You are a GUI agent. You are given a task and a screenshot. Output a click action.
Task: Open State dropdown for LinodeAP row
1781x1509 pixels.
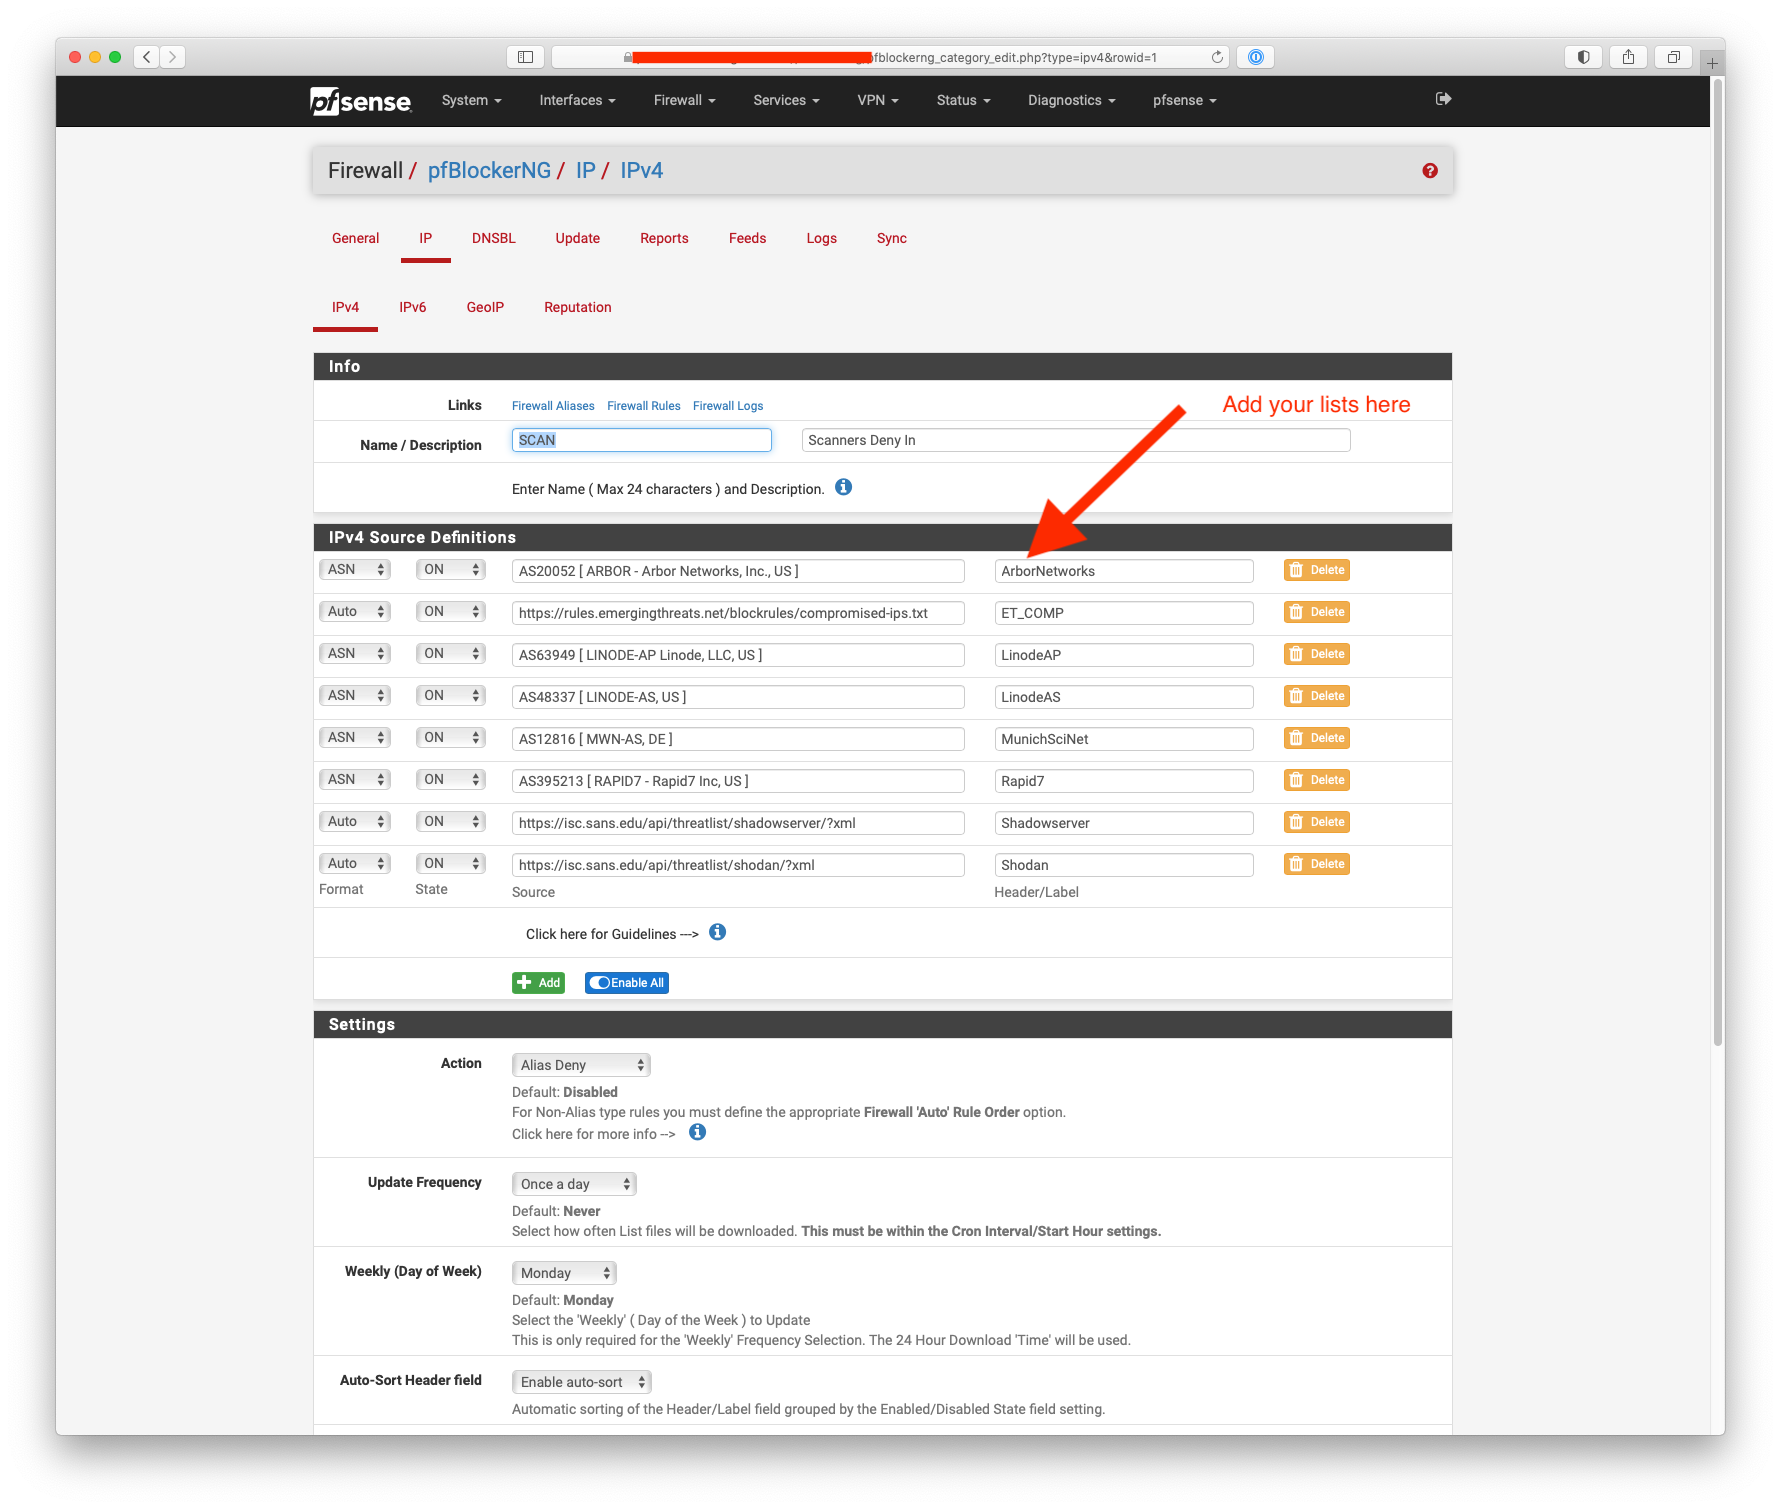[451, 654]
